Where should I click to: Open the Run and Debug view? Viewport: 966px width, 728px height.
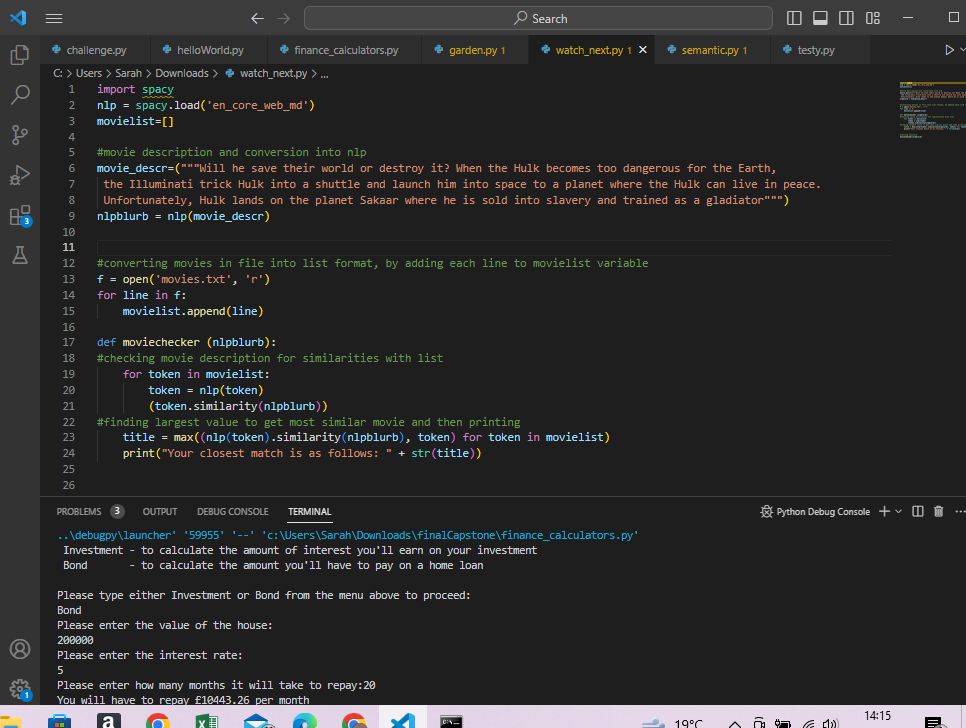pos(20,175)
